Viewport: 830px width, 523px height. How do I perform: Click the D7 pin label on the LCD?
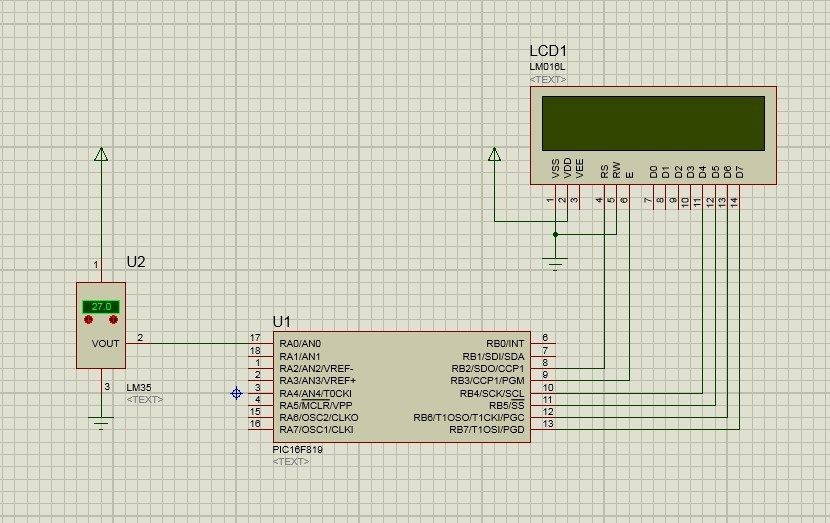(x=739, y=172)
